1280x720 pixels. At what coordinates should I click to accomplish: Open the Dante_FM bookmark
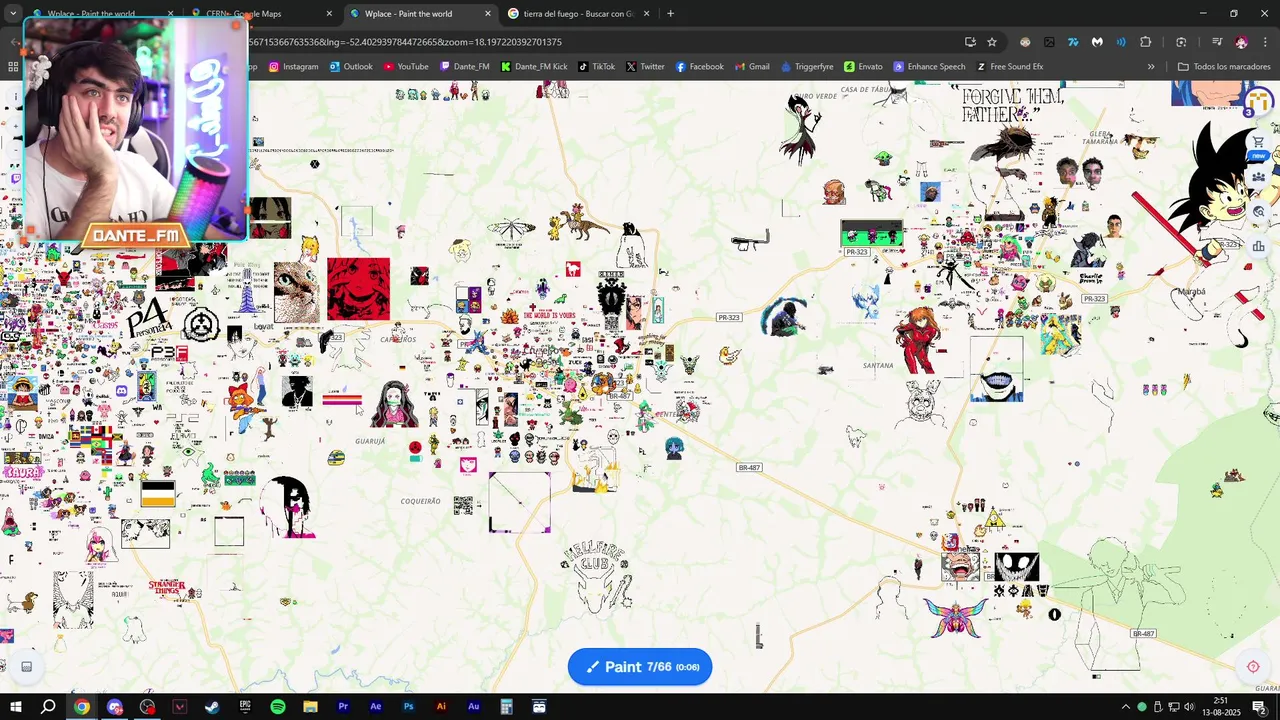click(465, 67)
